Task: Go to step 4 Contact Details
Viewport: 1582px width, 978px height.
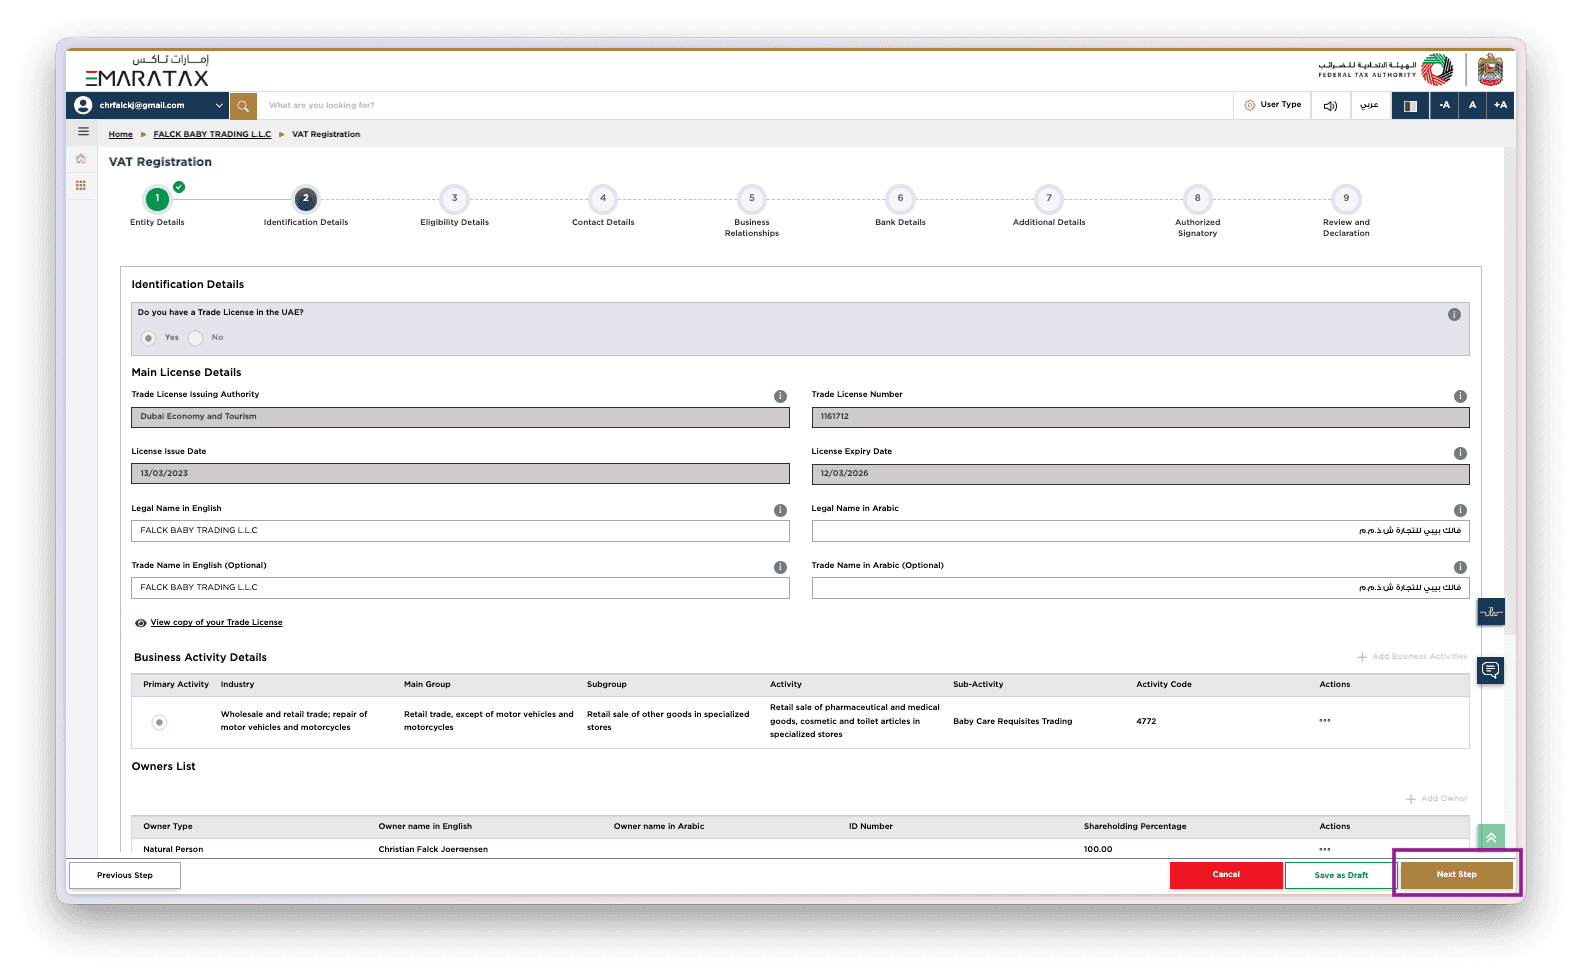Action: 603,199
